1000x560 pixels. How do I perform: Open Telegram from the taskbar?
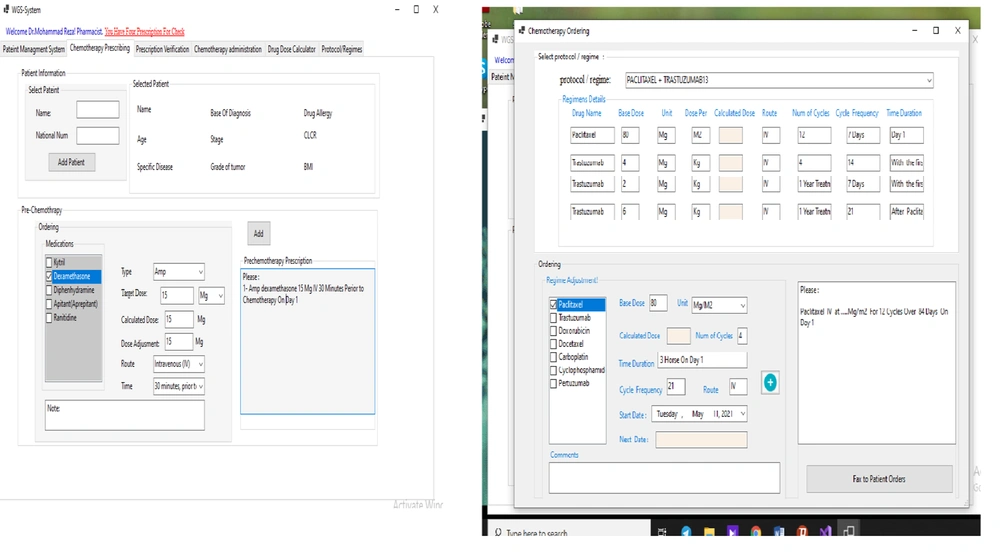point(686,531)
